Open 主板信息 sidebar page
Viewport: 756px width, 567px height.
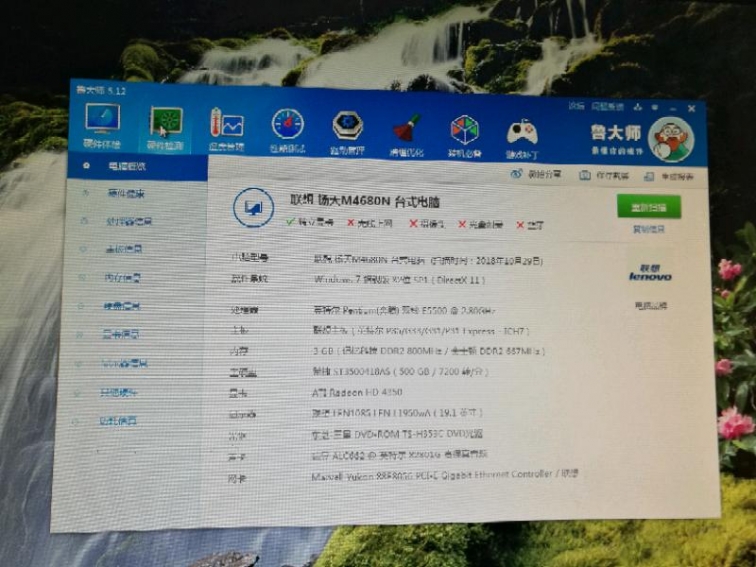pyautogui.click(x=123, y=249)
